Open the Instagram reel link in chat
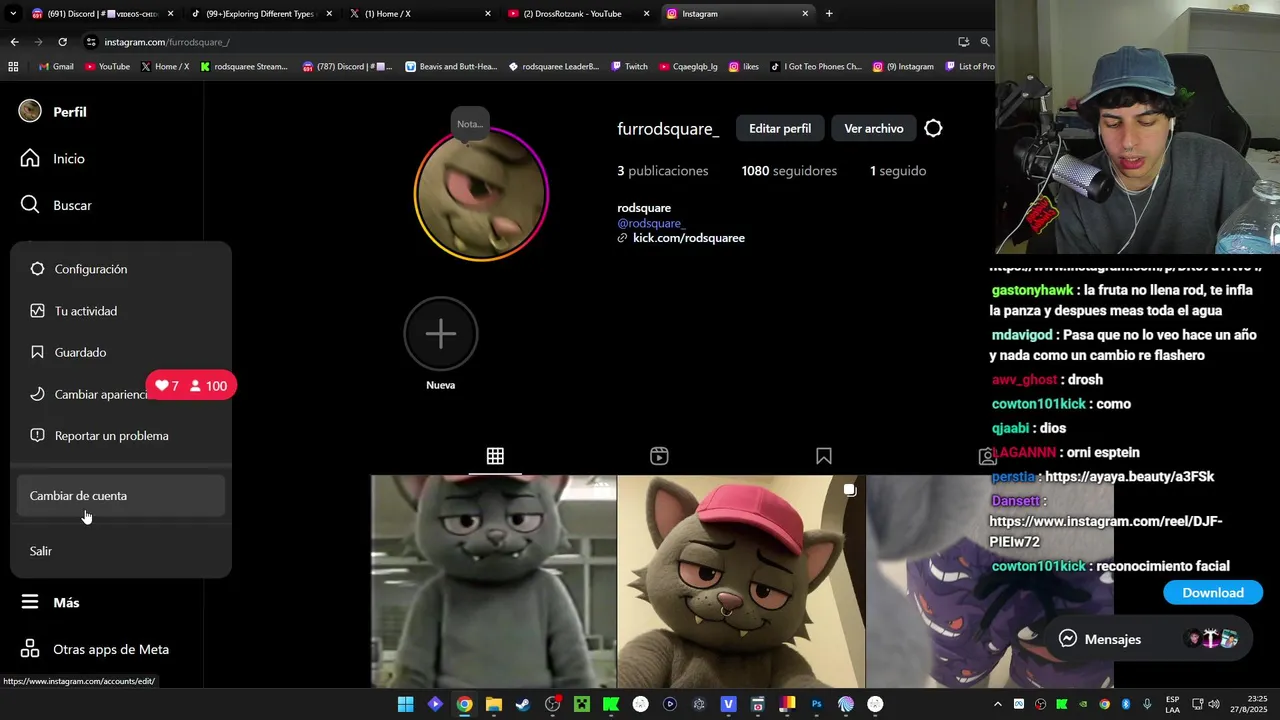1280x720 pixels. pos(1106,531)
